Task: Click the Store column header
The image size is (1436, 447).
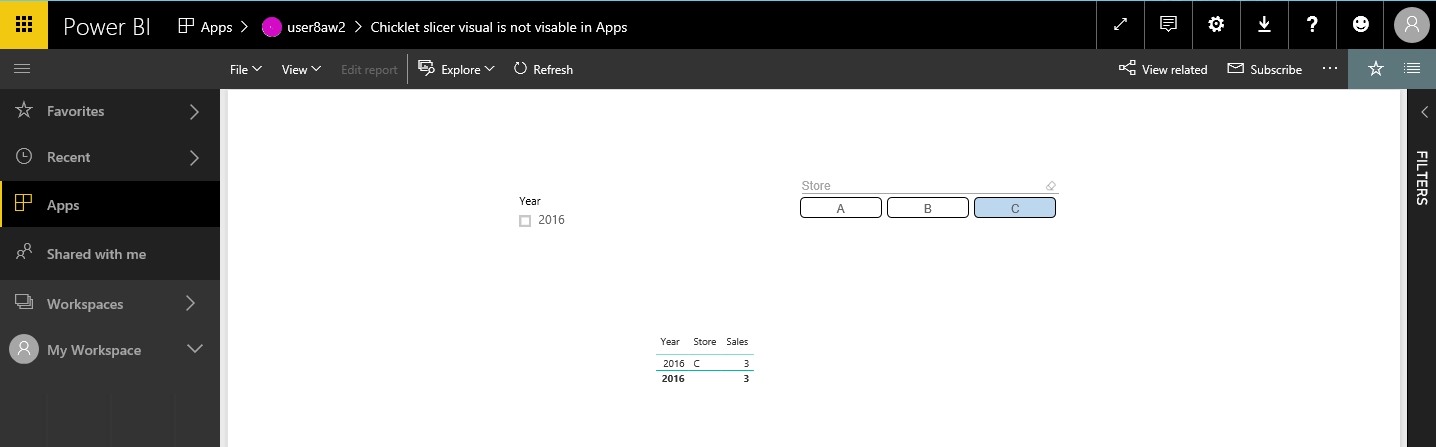Action: coord(705,342)
